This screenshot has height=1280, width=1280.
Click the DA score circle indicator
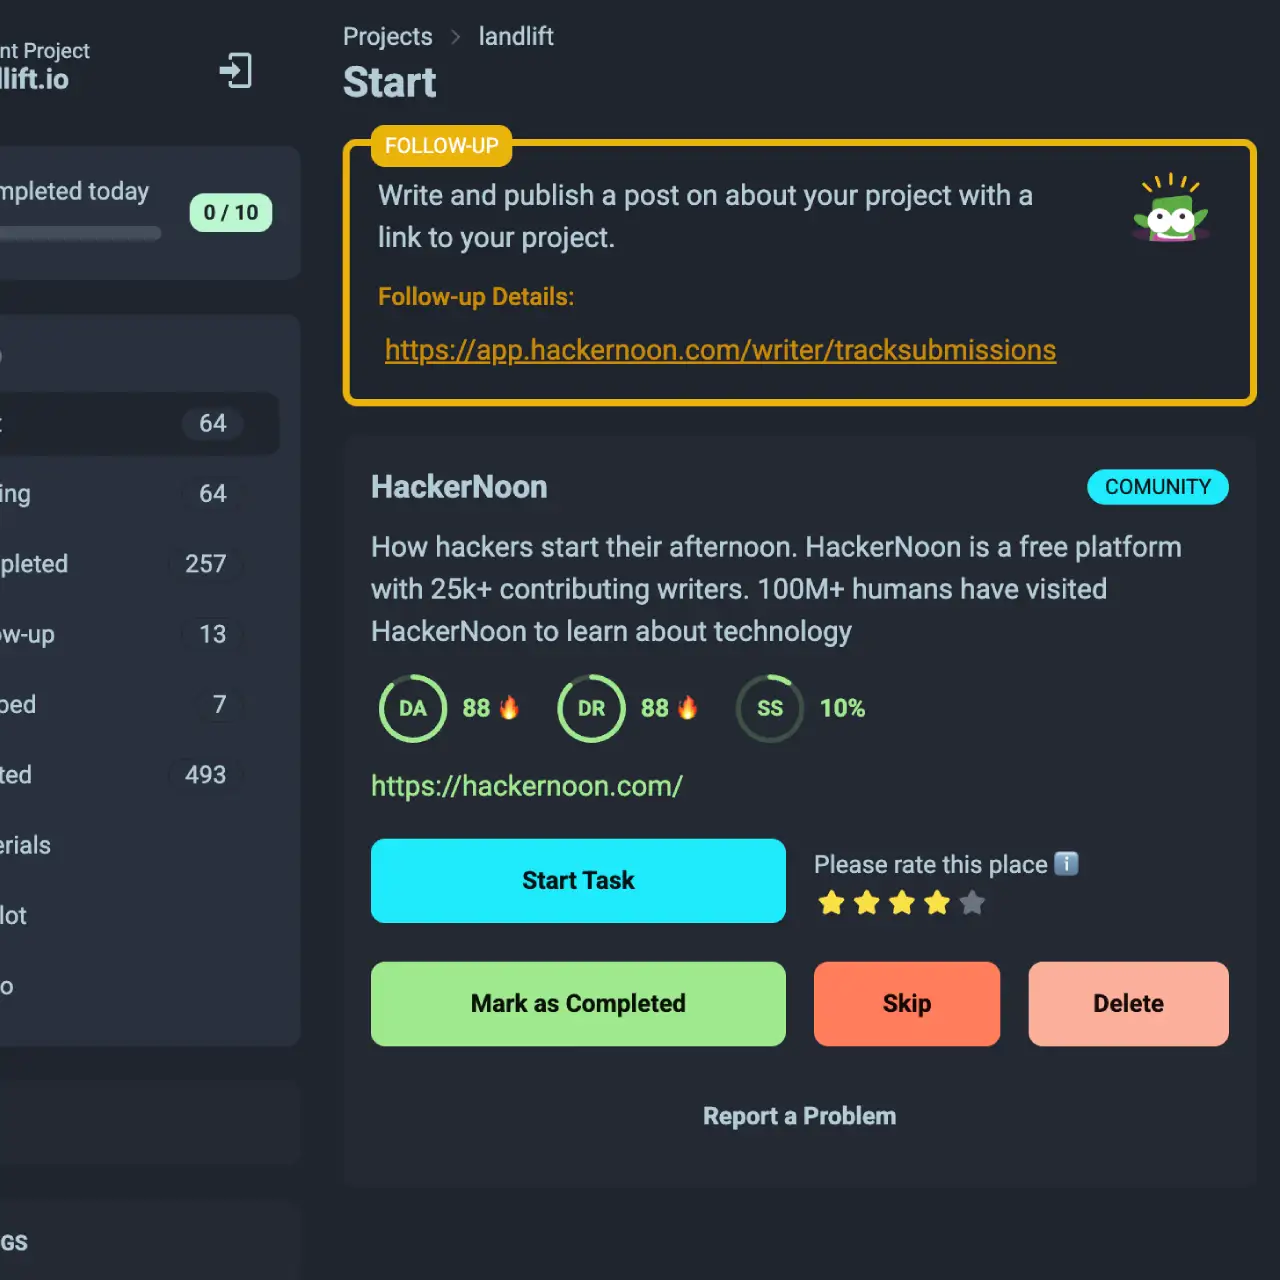412,708
